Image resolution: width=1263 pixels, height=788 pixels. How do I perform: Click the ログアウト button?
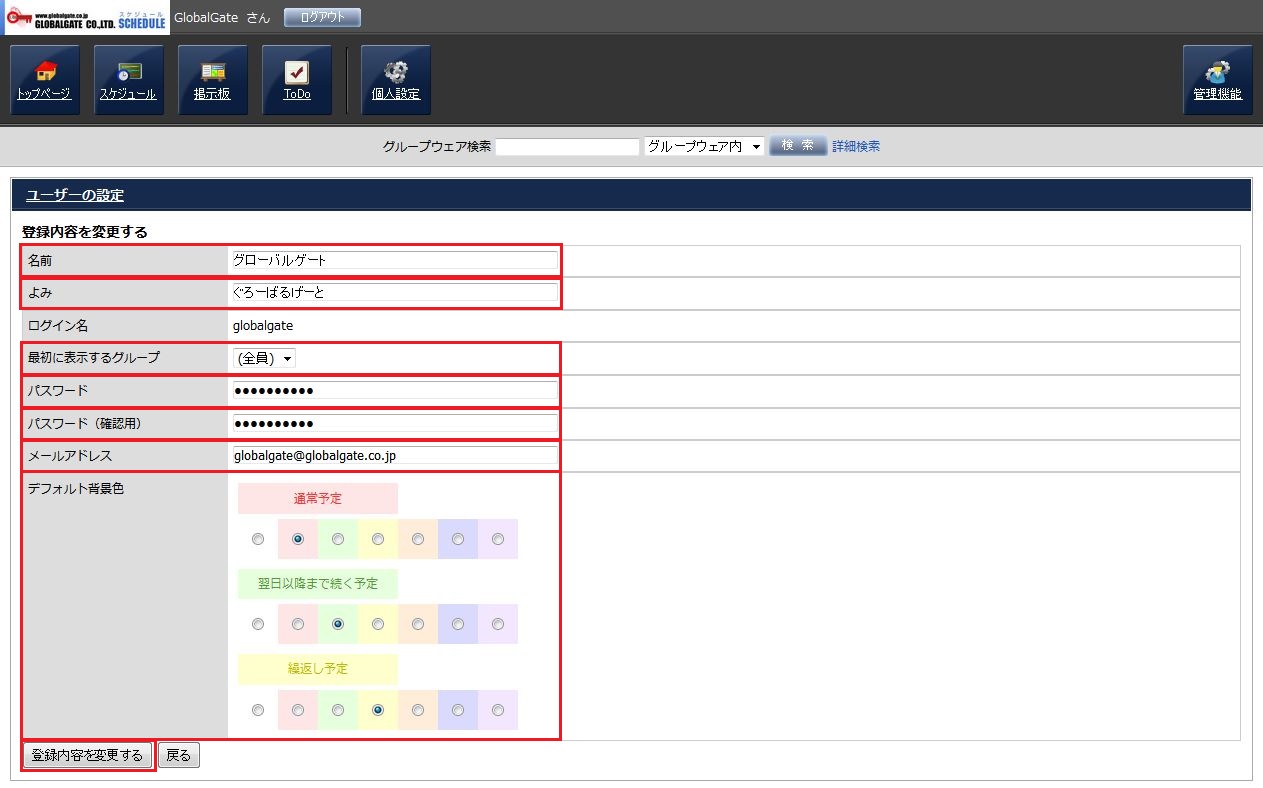point(322,18)
